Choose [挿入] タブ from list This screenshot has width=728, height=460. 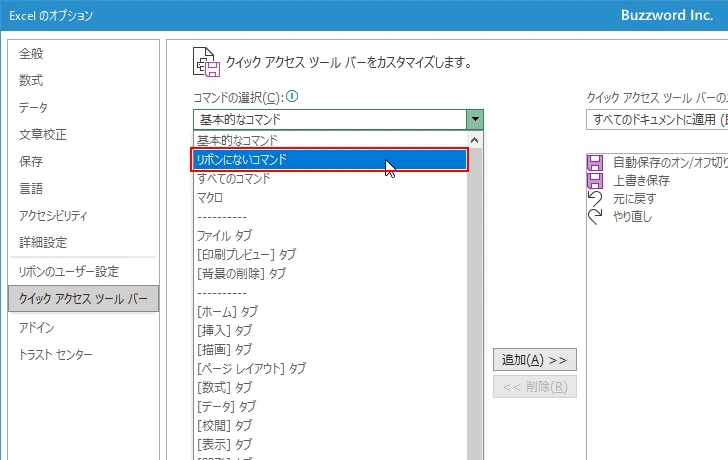point(330,330)
